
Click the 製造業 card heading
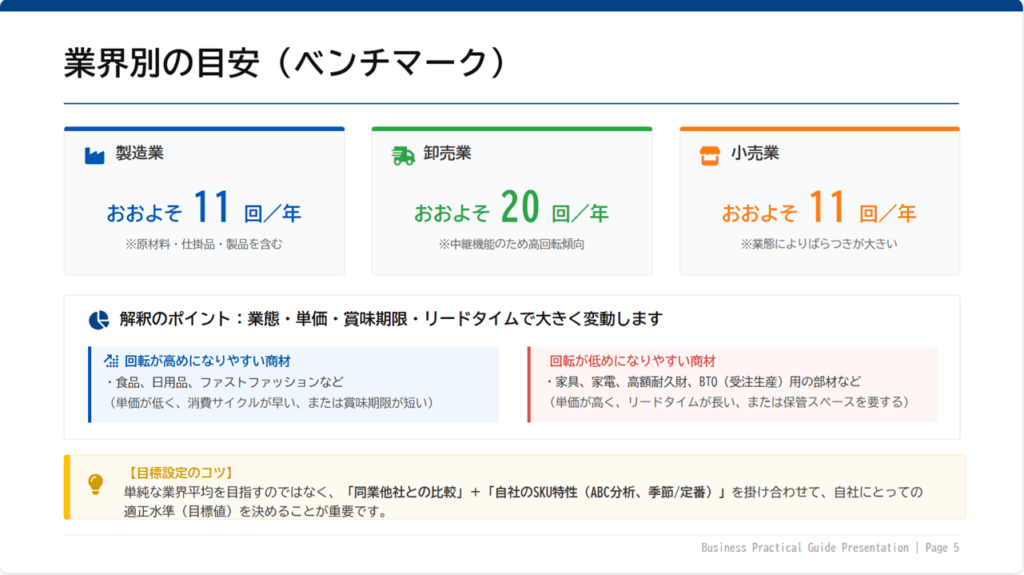click(140, 153)
